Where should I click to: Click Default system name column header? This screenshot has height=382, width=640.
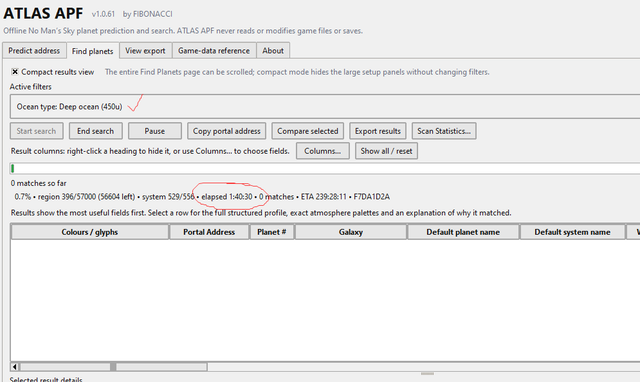(573, 232)
